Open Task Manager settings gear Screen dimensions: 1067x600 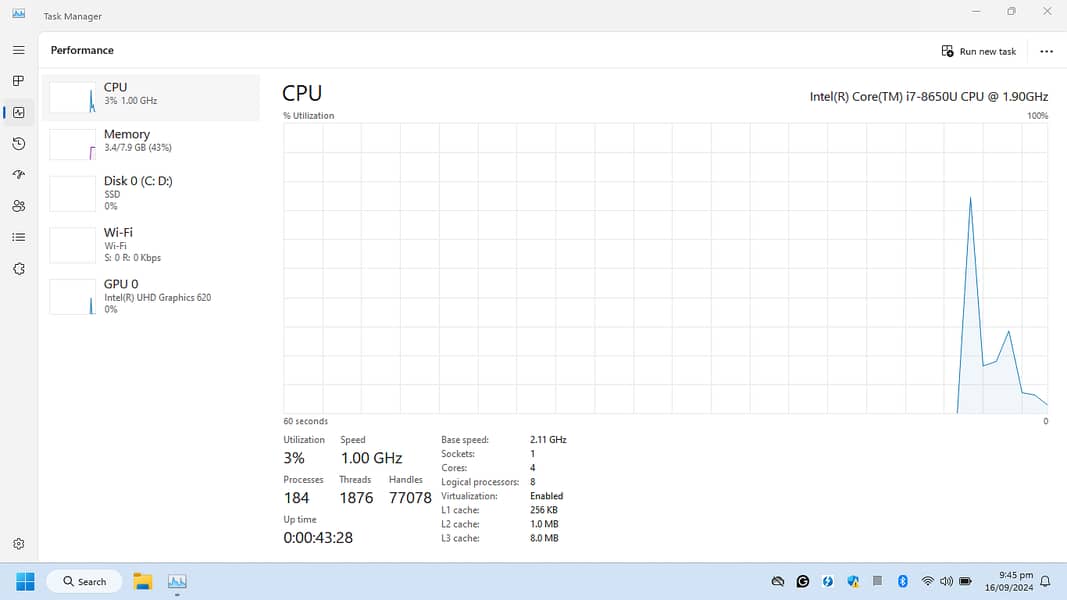click(x=18, y=544)
